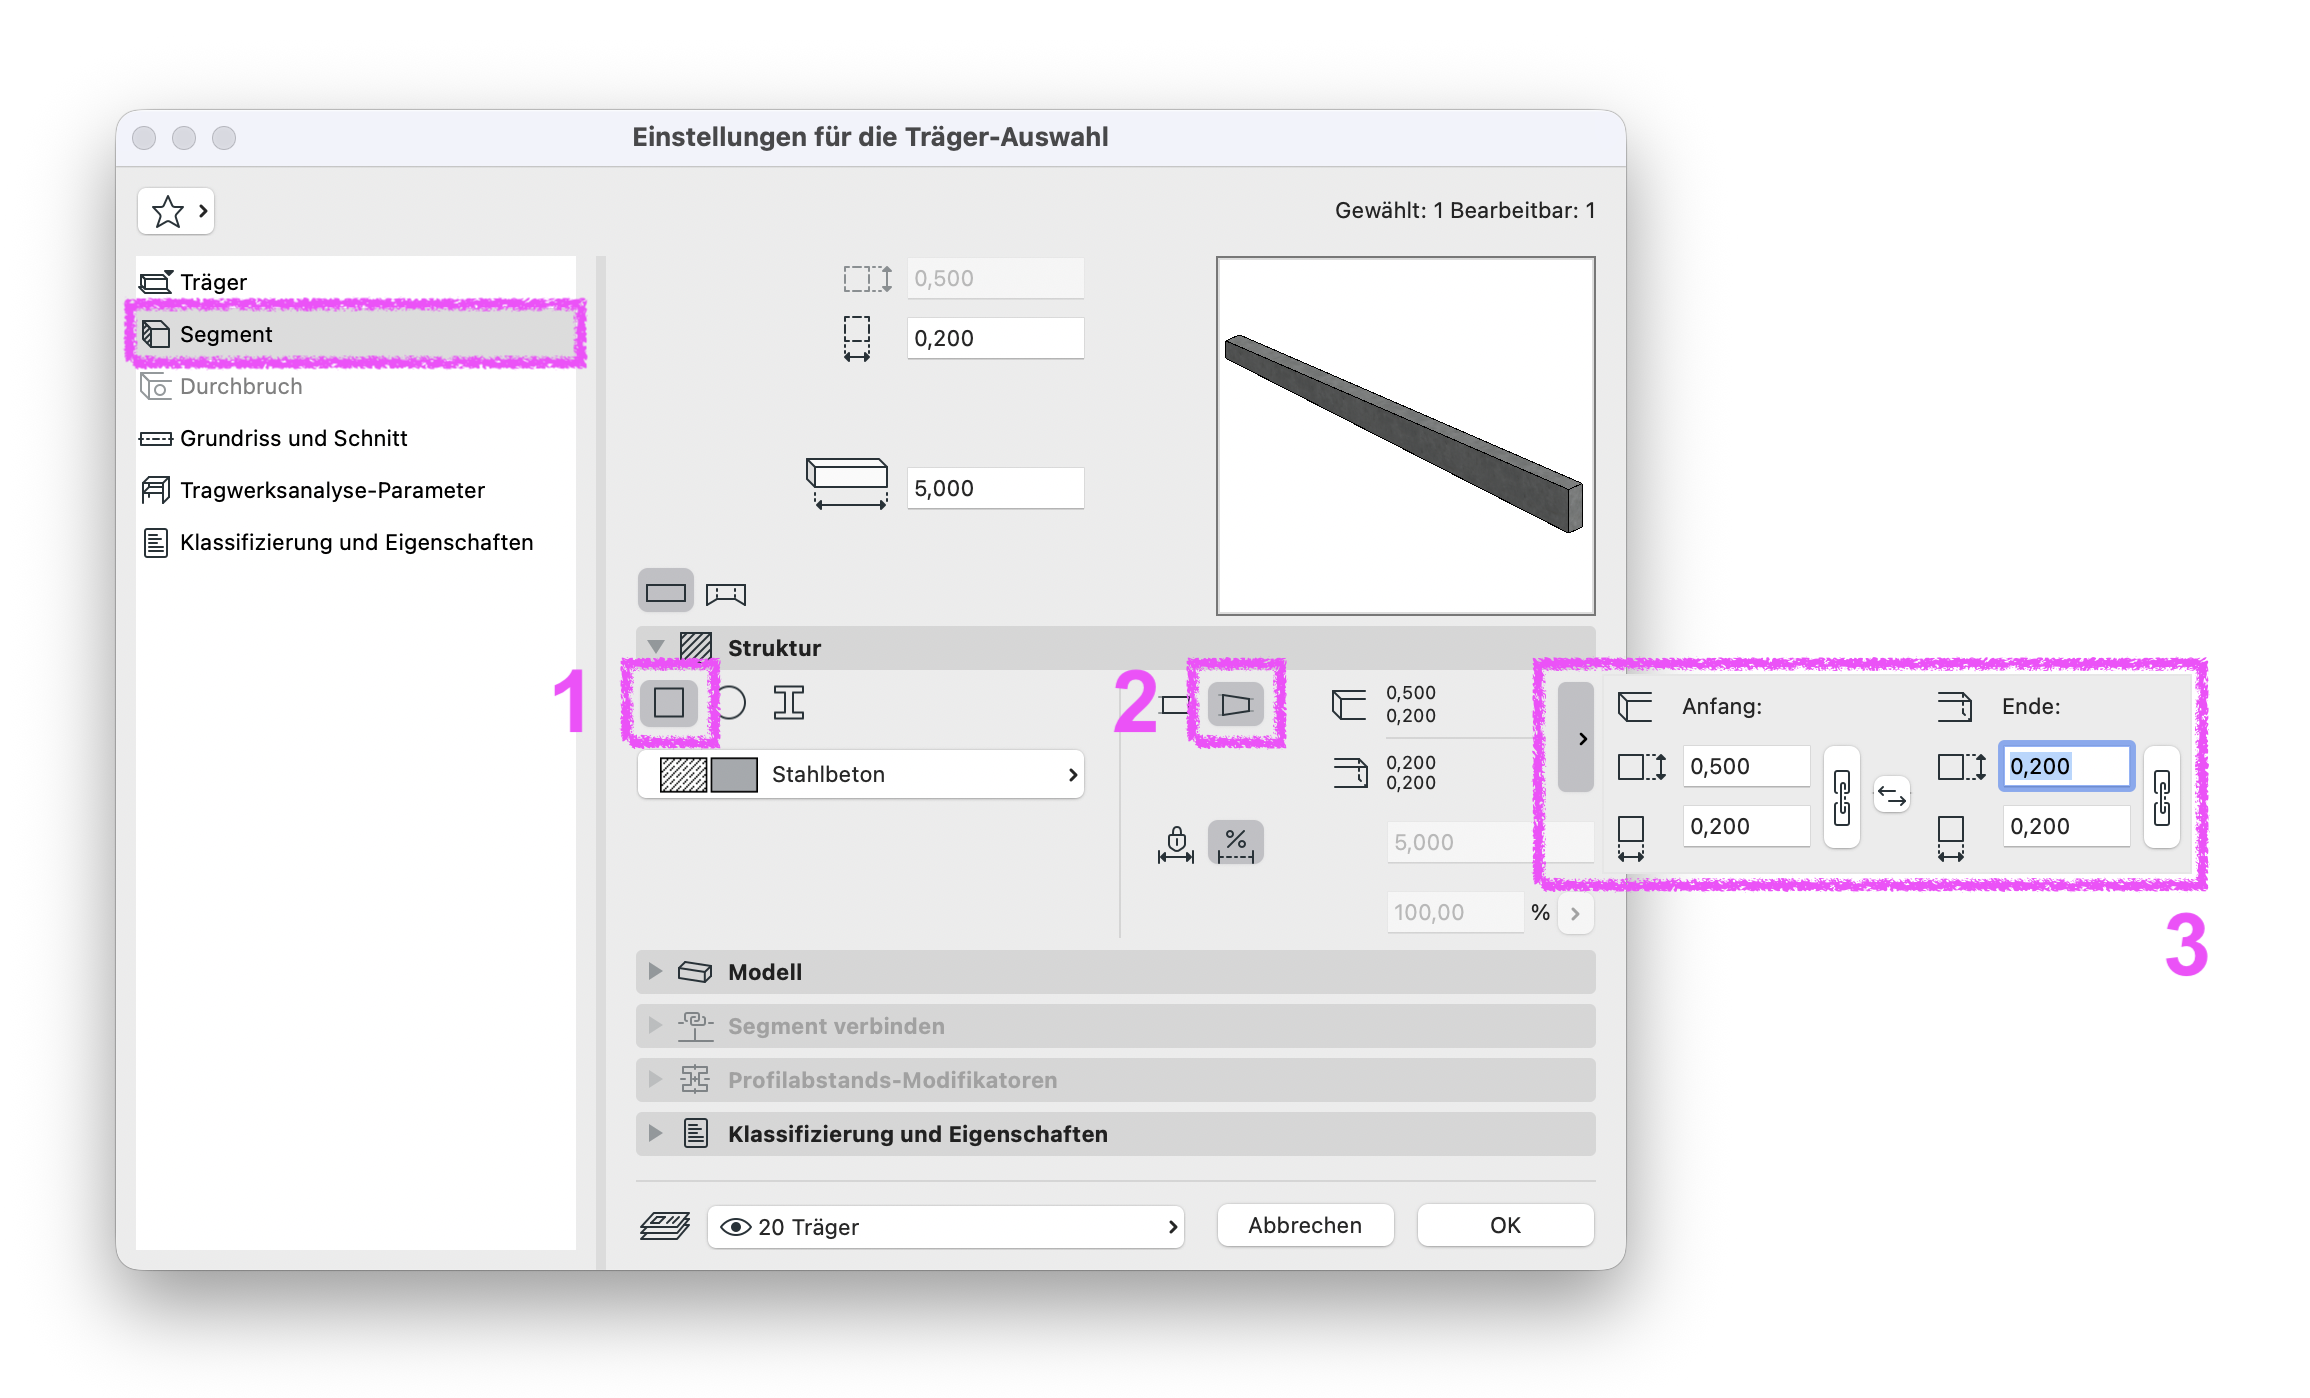Click the swap start and end arrows
2310x1398 pixels.
click(x=1891, y=796)
